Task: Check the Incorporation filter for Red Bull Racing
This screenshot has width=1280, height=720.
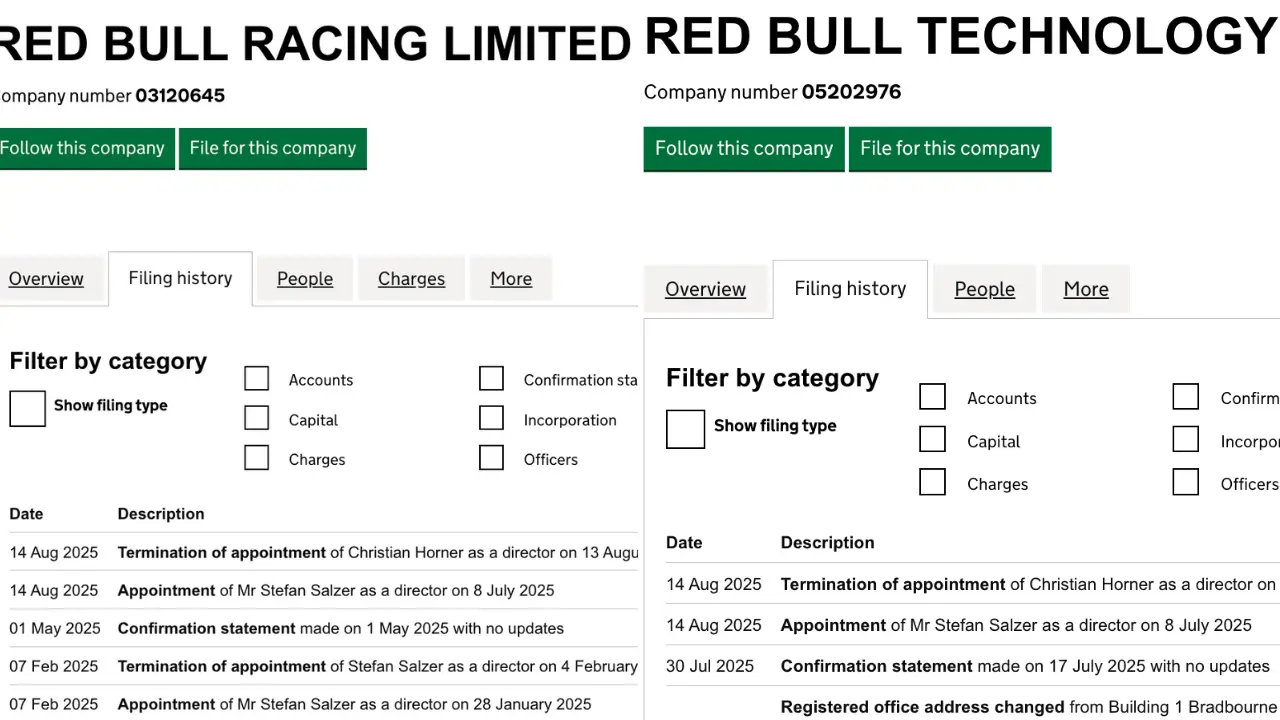Action: coord(491,417)
